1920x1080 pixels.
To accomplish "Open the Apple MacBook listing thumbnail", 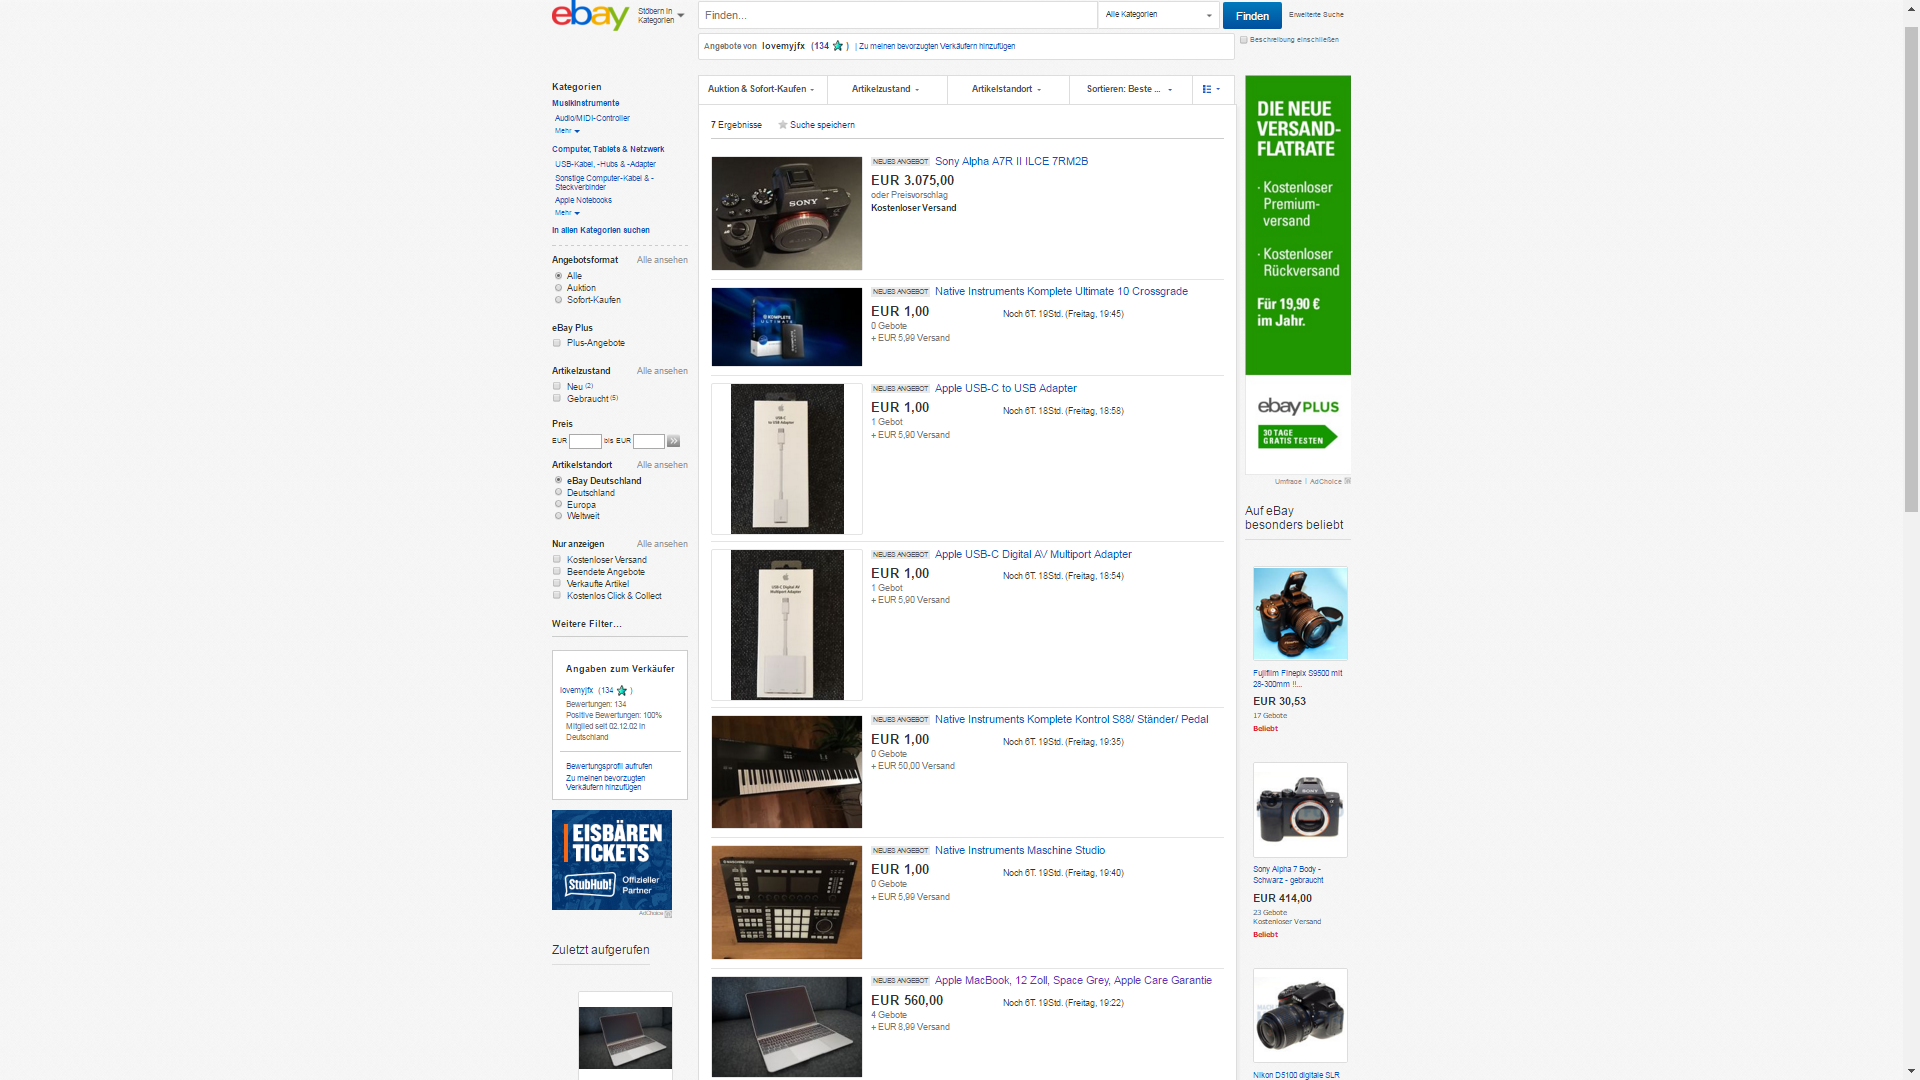I will (x=787, y=1027).
